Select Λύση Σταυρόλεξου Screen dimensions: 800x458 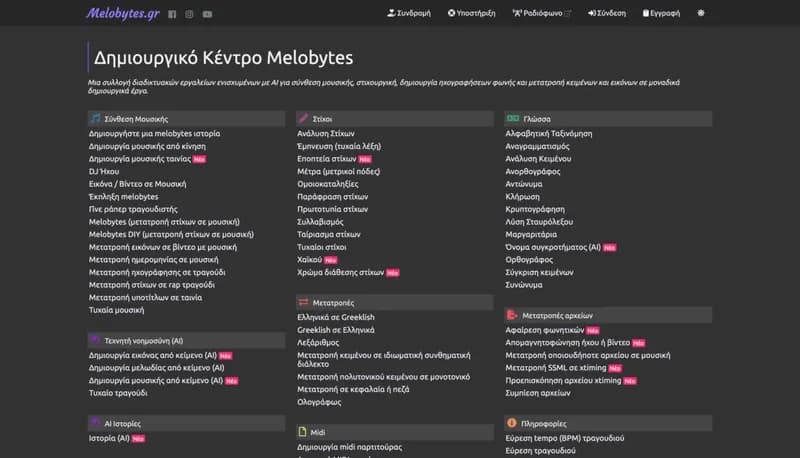539,222
